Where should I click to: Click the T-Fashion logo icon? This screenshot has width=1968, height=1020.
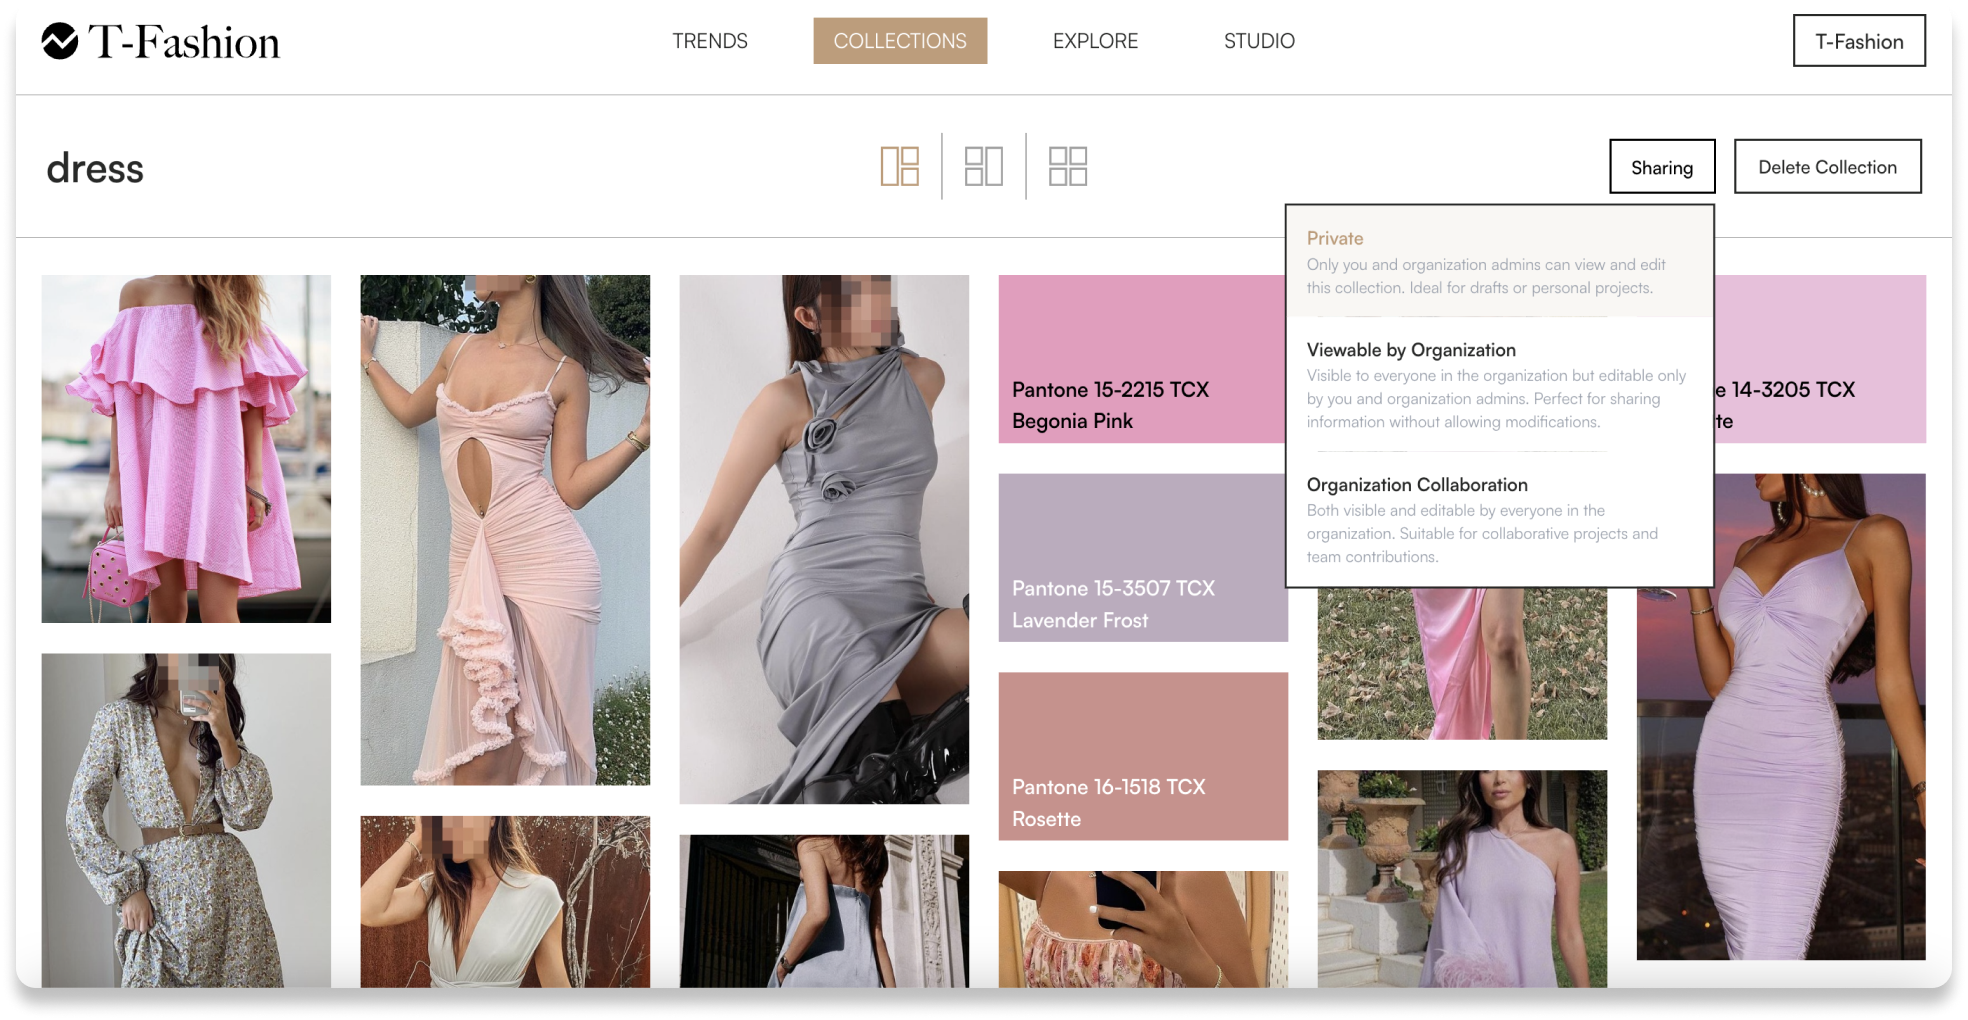tap(60, 41)
